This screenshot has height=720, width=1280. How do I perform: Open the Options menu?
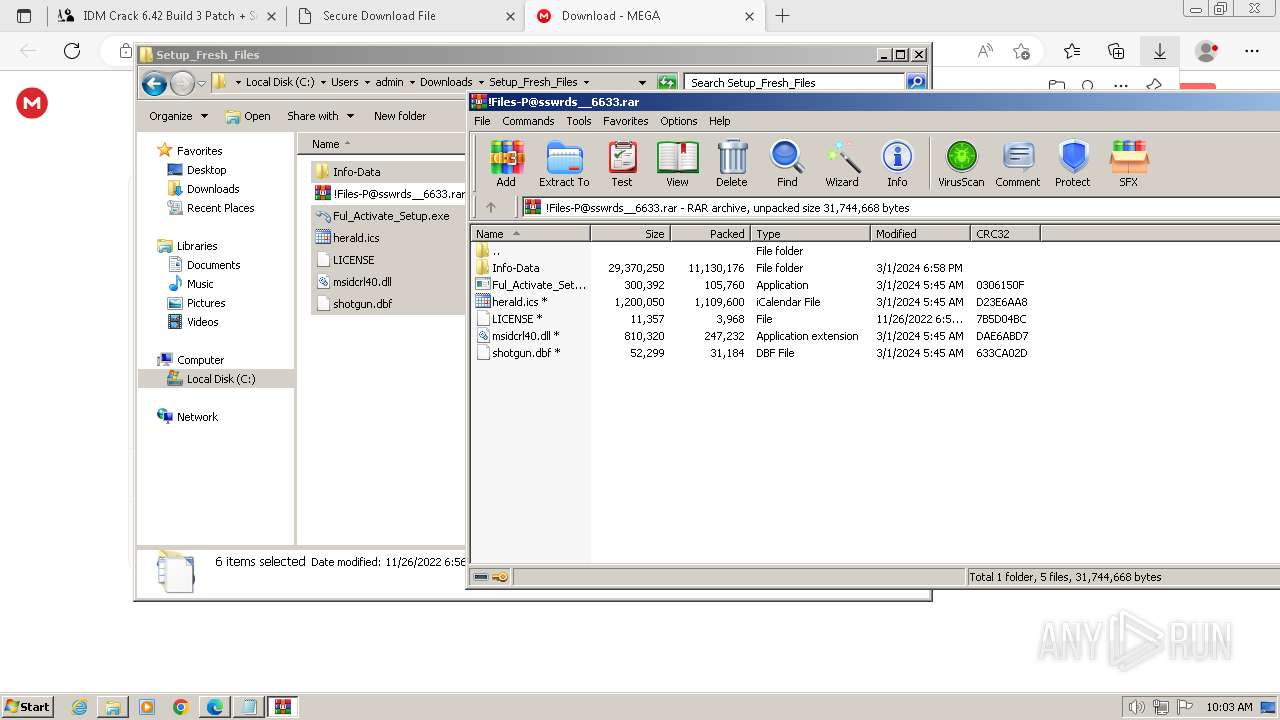click(679, 121)
